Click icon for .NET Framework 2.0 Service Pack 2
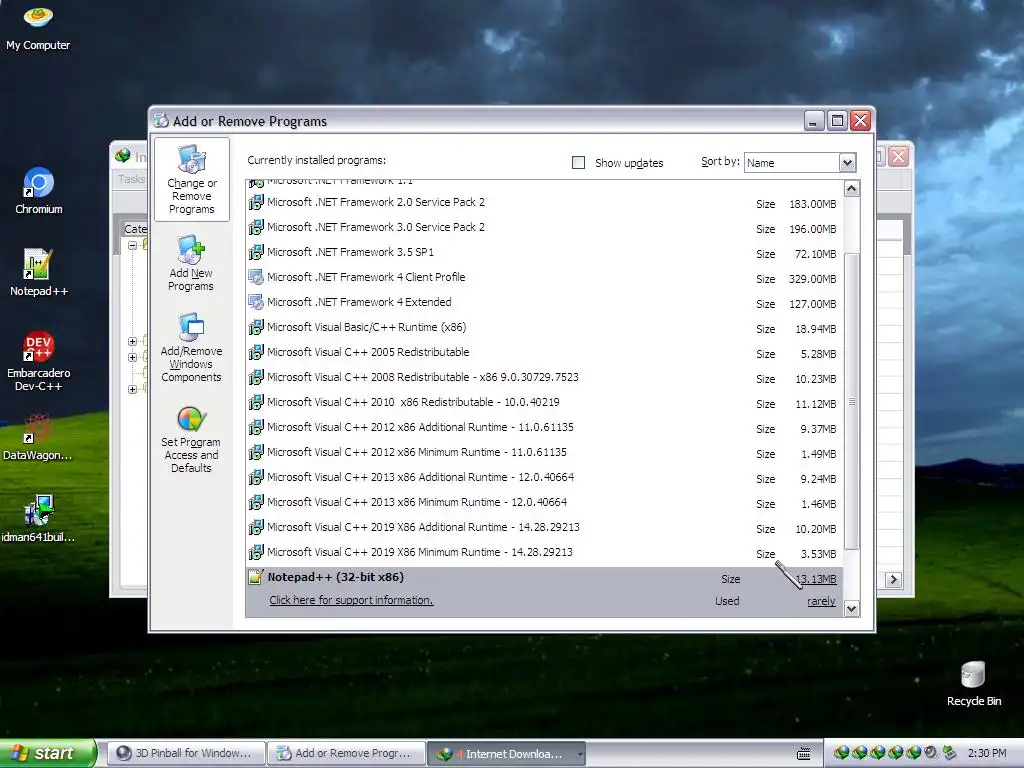This screenshot has width=1024, height=768. coord(256,202)
